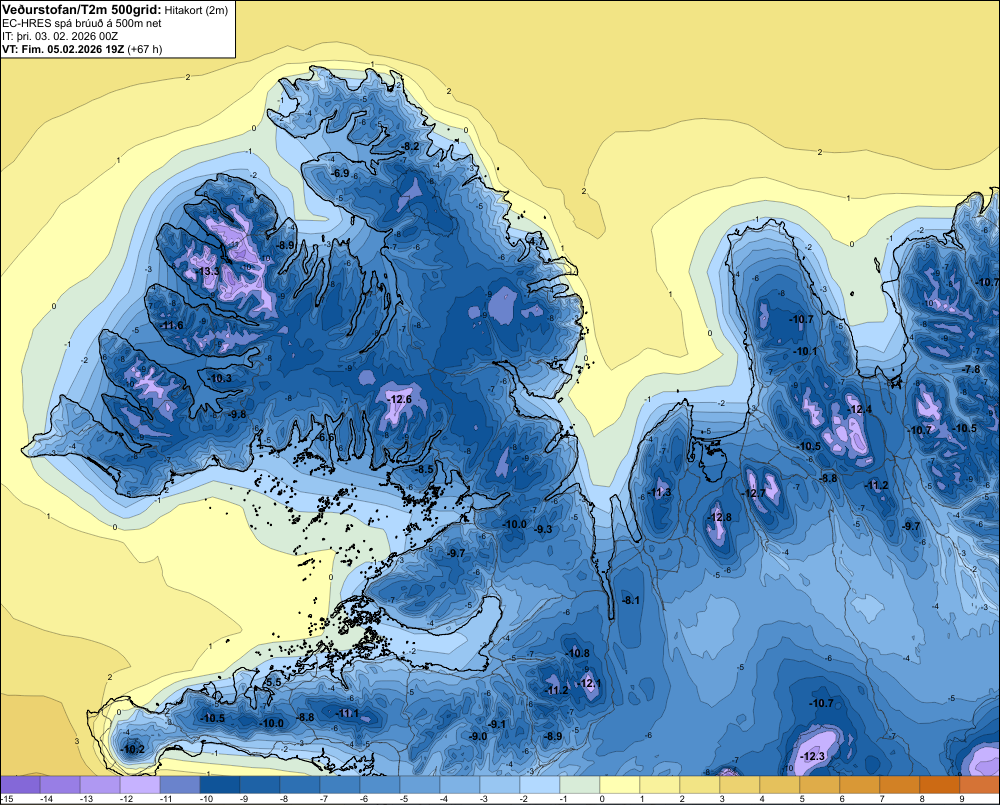Click the "-10.1" temperature label
The height and width of the screenshot is (805, 1000).
coord(805,351)
